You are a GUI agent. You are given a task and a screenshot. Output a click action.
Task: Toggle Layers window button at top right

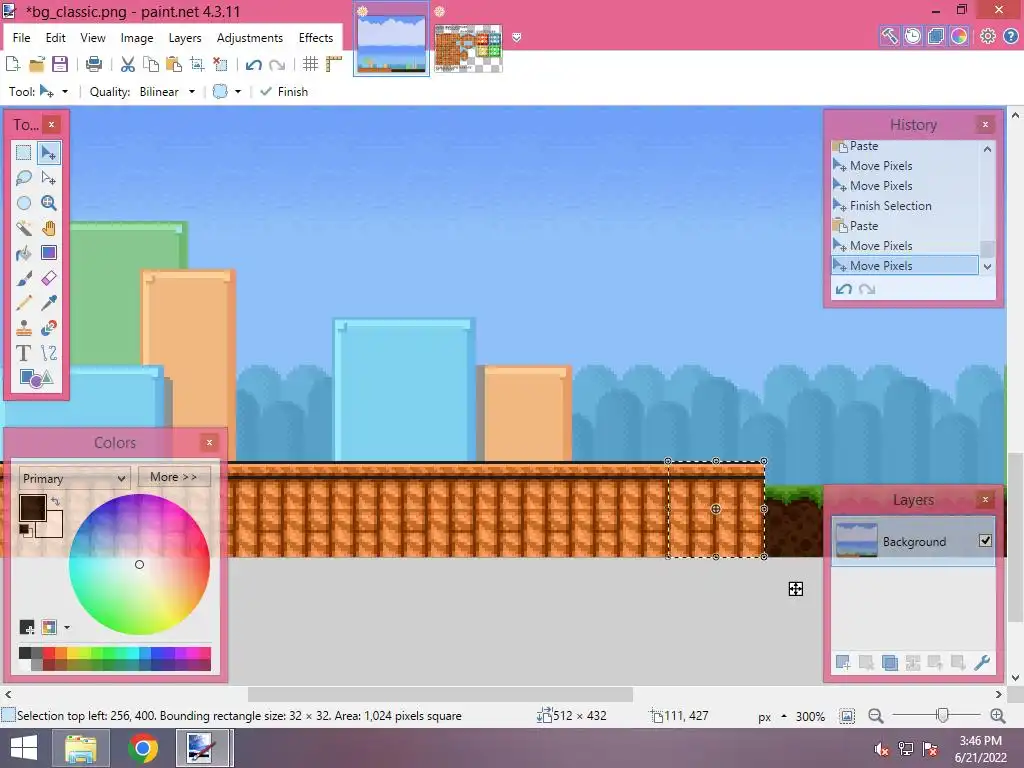click(x=936, y=36)
